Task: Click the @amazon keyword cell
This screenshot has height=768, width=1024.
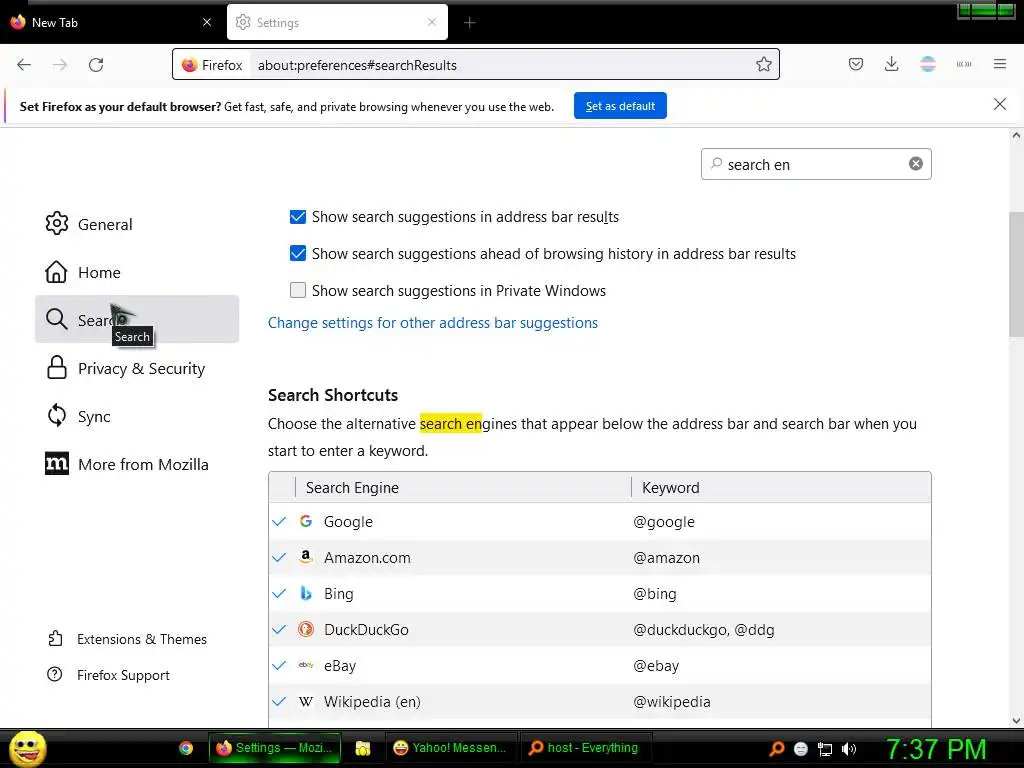Action: point(666,558)
